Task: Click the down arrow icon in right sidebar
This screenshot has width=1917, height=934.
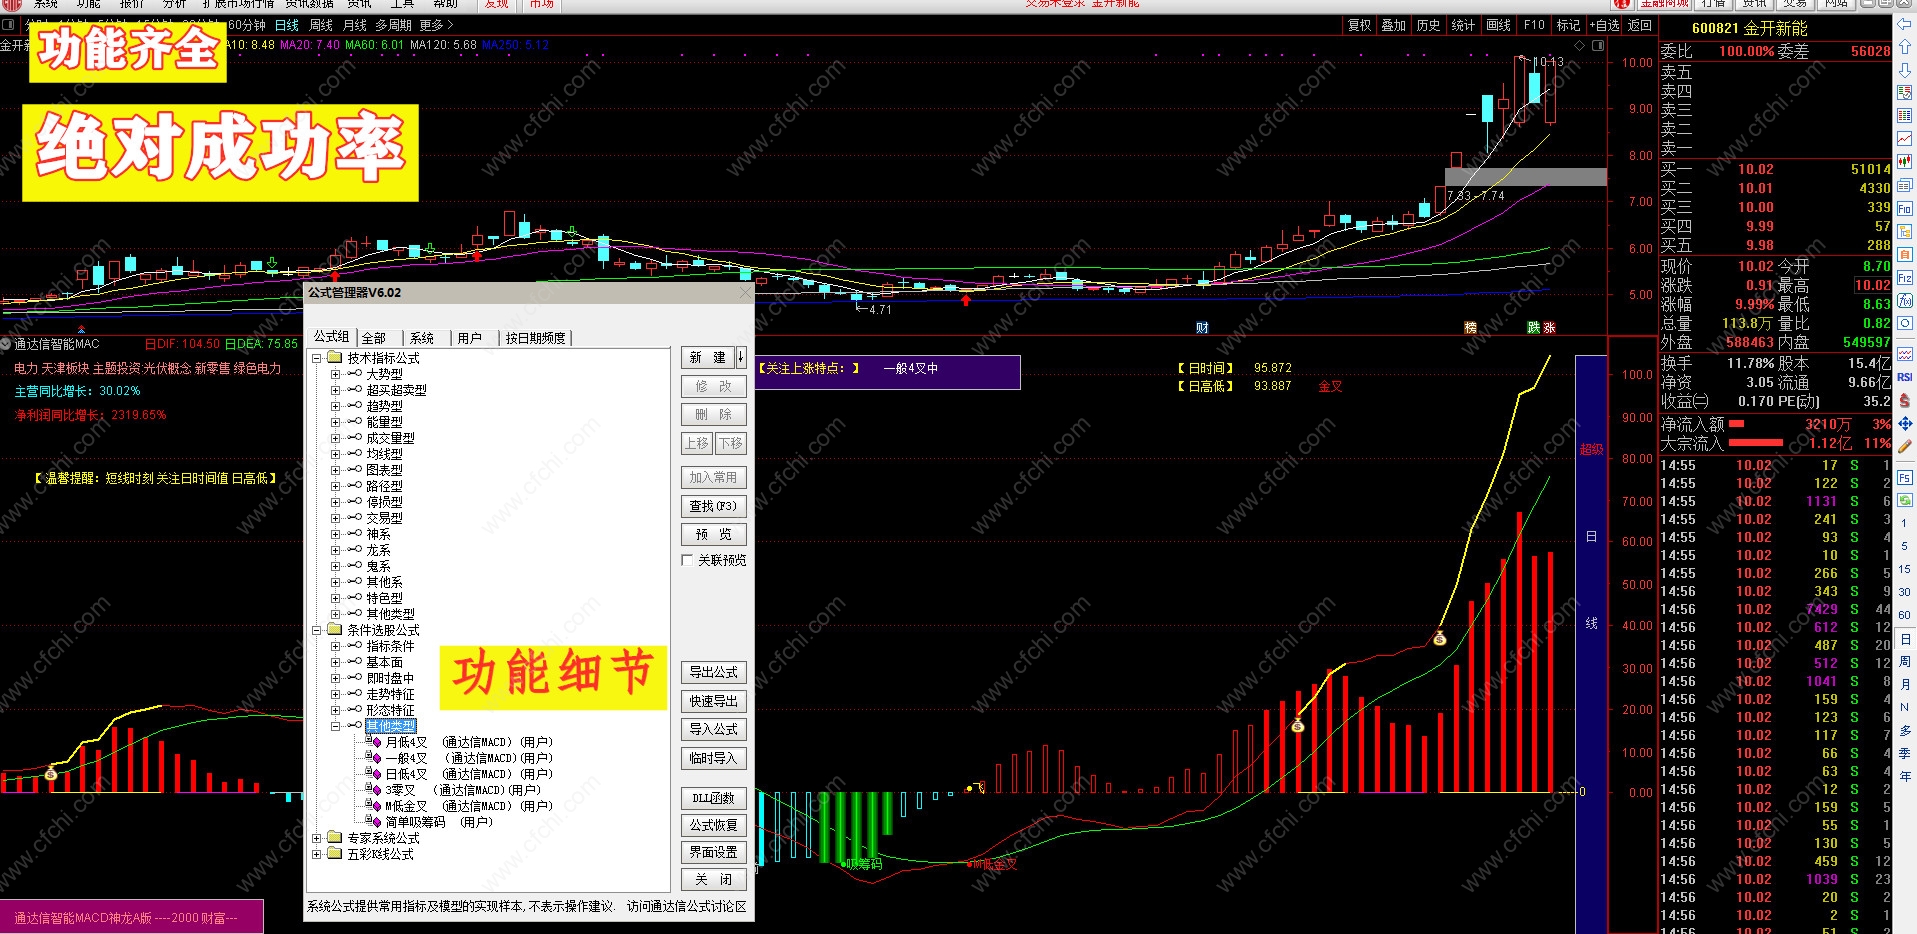Action: (1905, 70)
